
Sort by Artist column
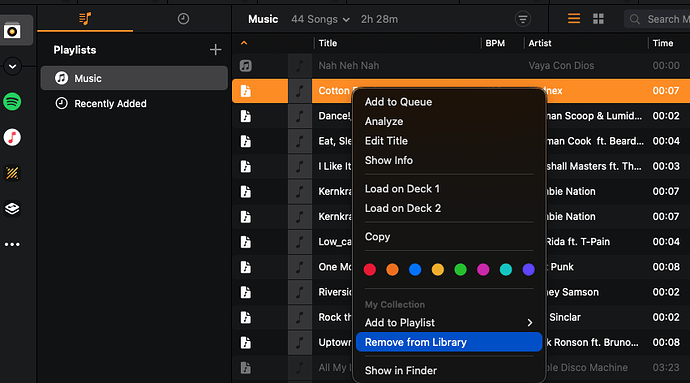pyautogui.click(x=540, y=43)
